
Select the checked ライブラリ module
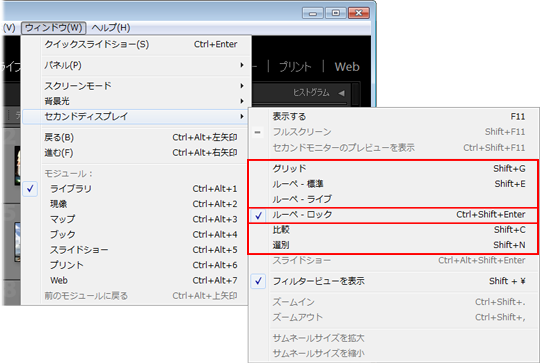click(x=136, y=189)
